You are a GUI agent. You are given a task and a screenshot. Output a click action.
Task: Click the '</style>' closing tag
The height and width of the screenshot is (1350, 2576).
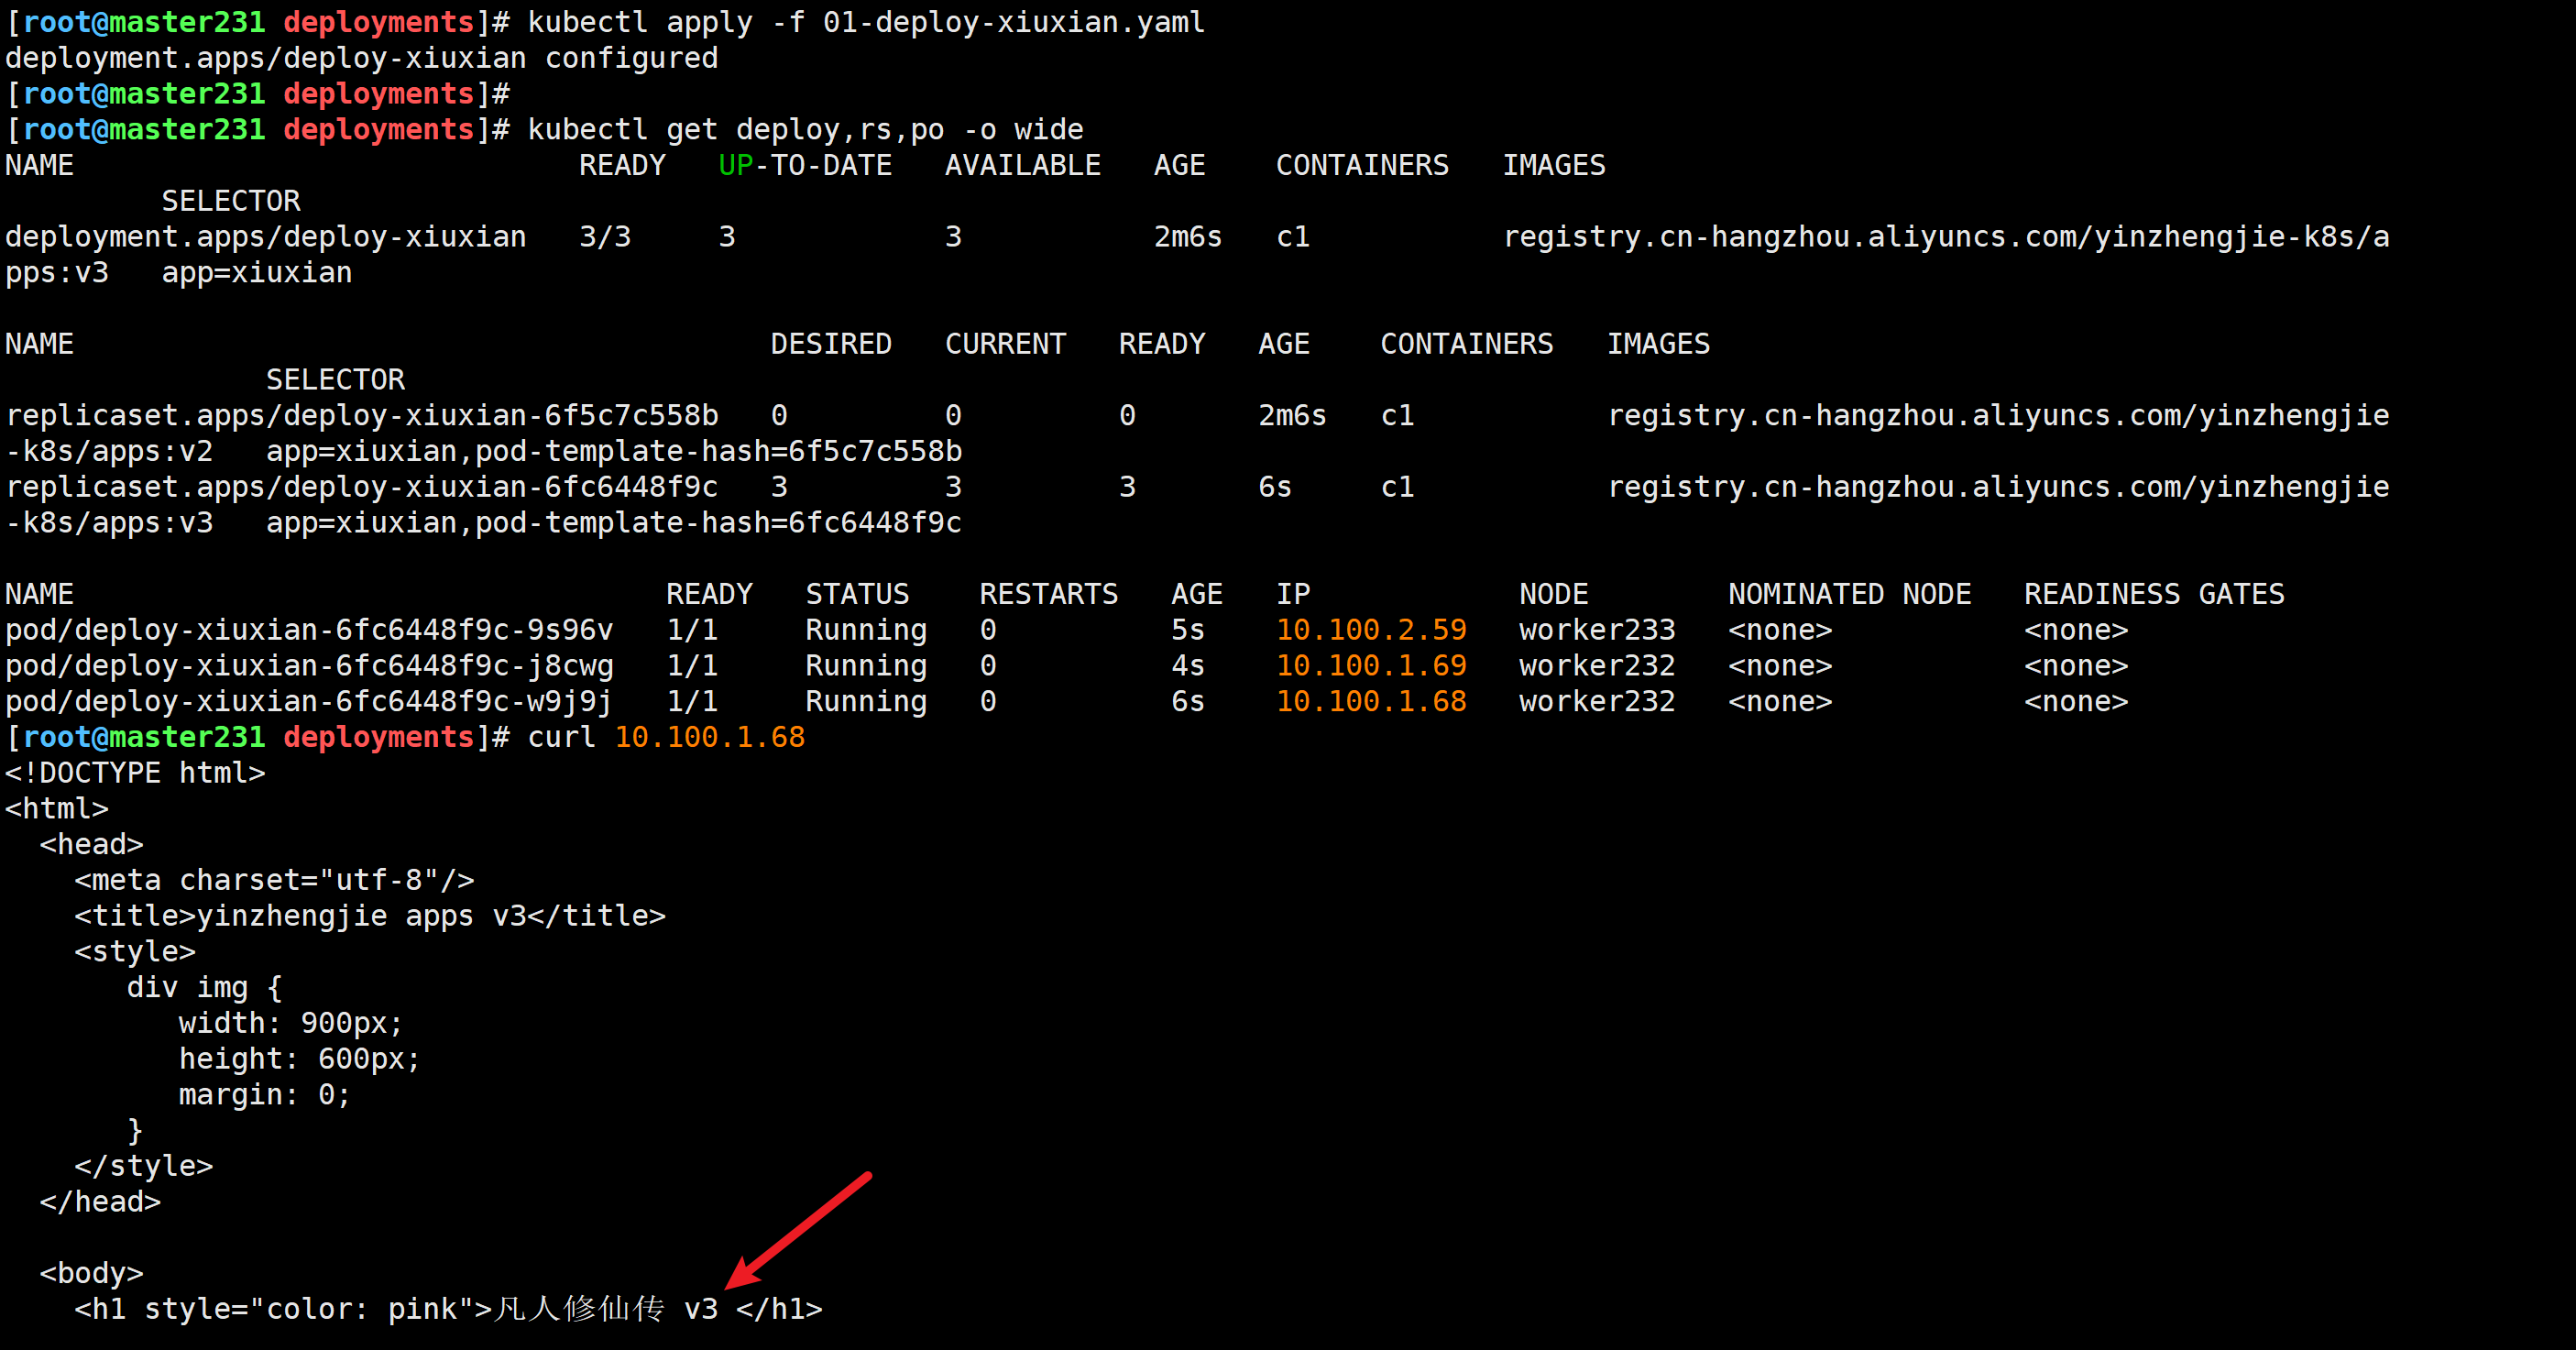pos(143,1166)
